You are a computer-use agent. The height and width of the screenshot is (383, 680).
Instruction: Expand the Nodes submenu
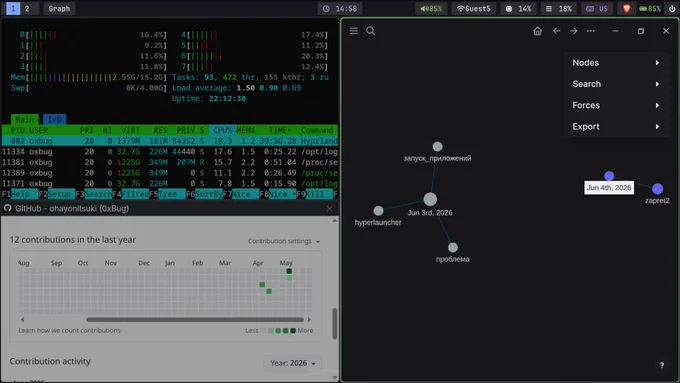[616, 63]
